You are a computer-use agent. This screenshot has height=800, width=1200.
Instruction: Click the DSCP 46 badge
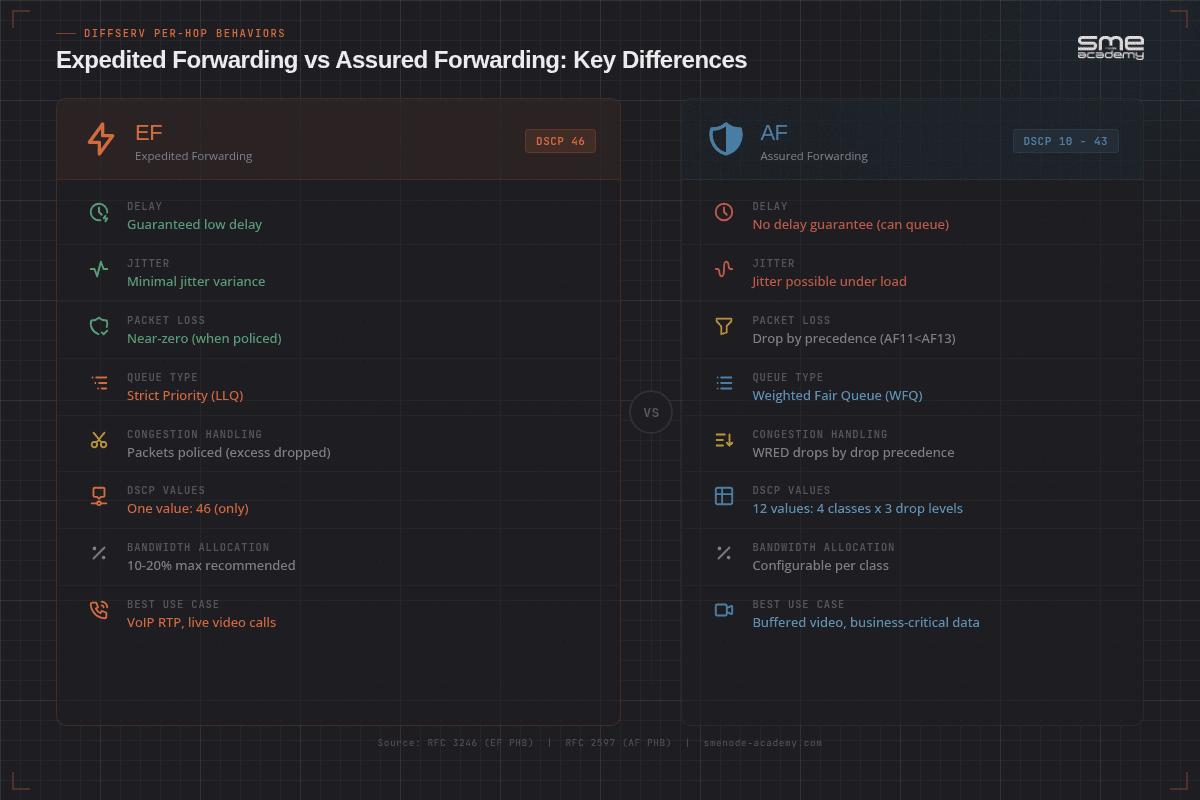[560, 141]
